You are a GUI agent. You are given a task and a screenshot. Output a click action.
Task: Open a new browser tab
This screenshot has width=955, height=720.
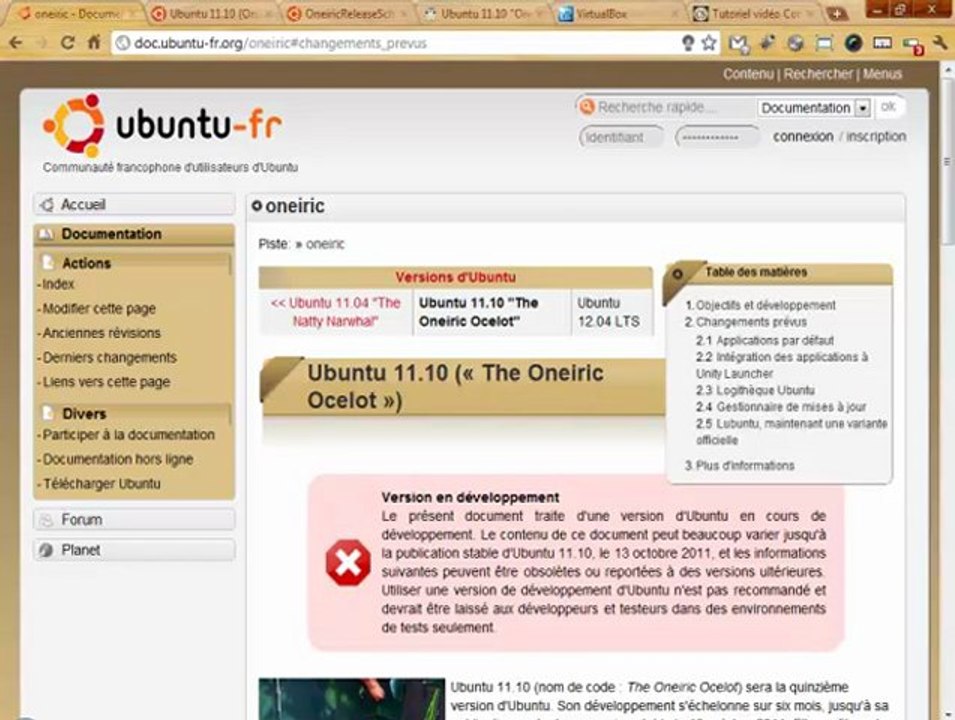tap(838, 13)
